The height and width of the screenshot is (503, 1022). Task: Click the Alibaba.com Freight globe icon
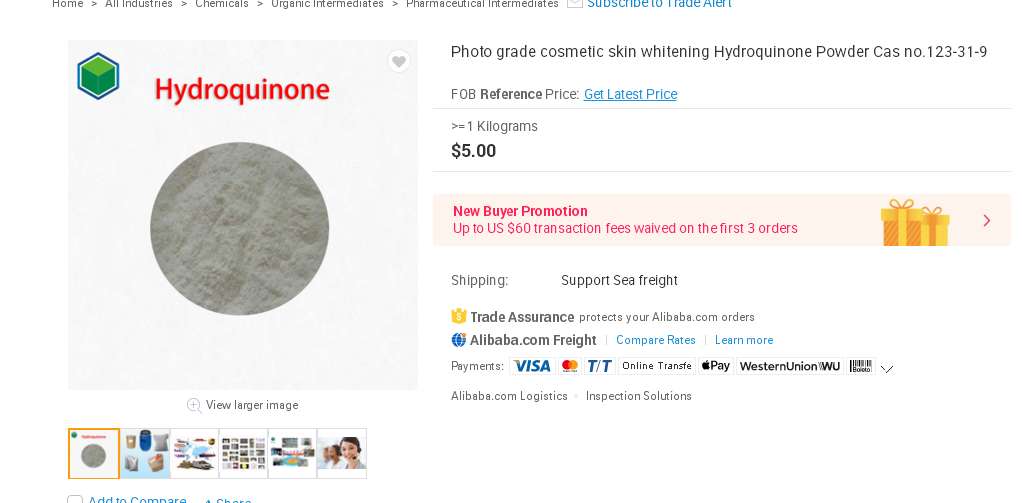click(459, 340)
